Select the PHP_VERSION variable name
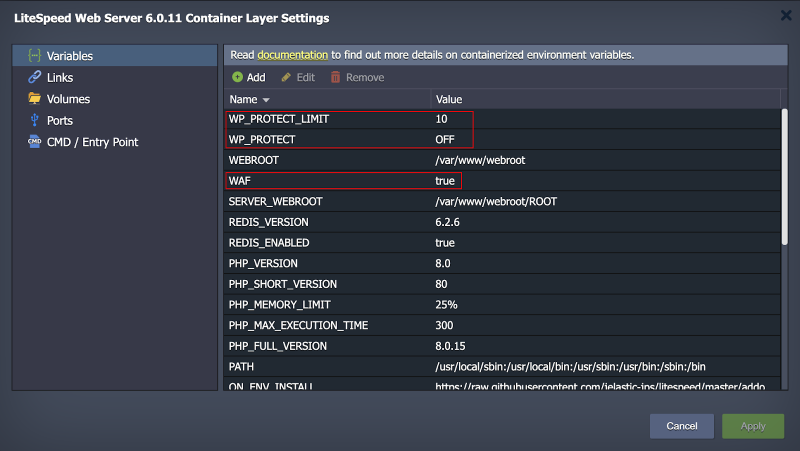Image resolution: width=800 pixels, height=451 pixels. [263, 263]
